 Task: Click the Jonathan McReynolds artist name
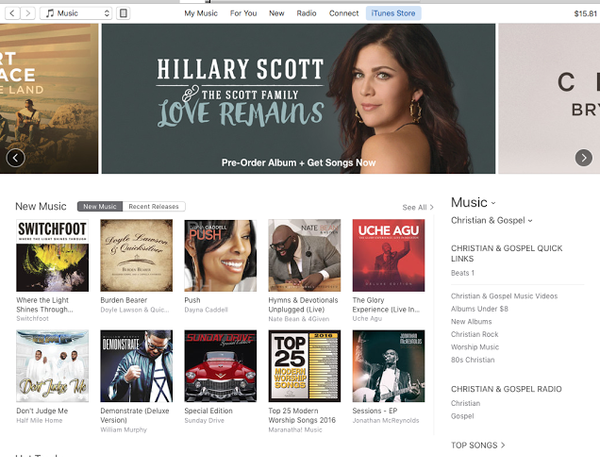coord(386,420)
